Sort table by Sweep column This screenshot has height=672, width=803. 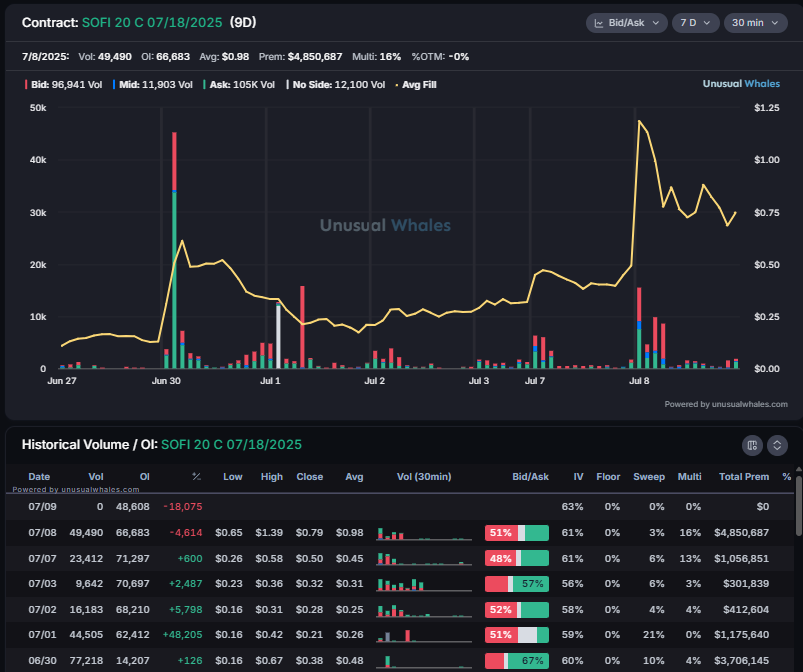[x=649, y=477]
